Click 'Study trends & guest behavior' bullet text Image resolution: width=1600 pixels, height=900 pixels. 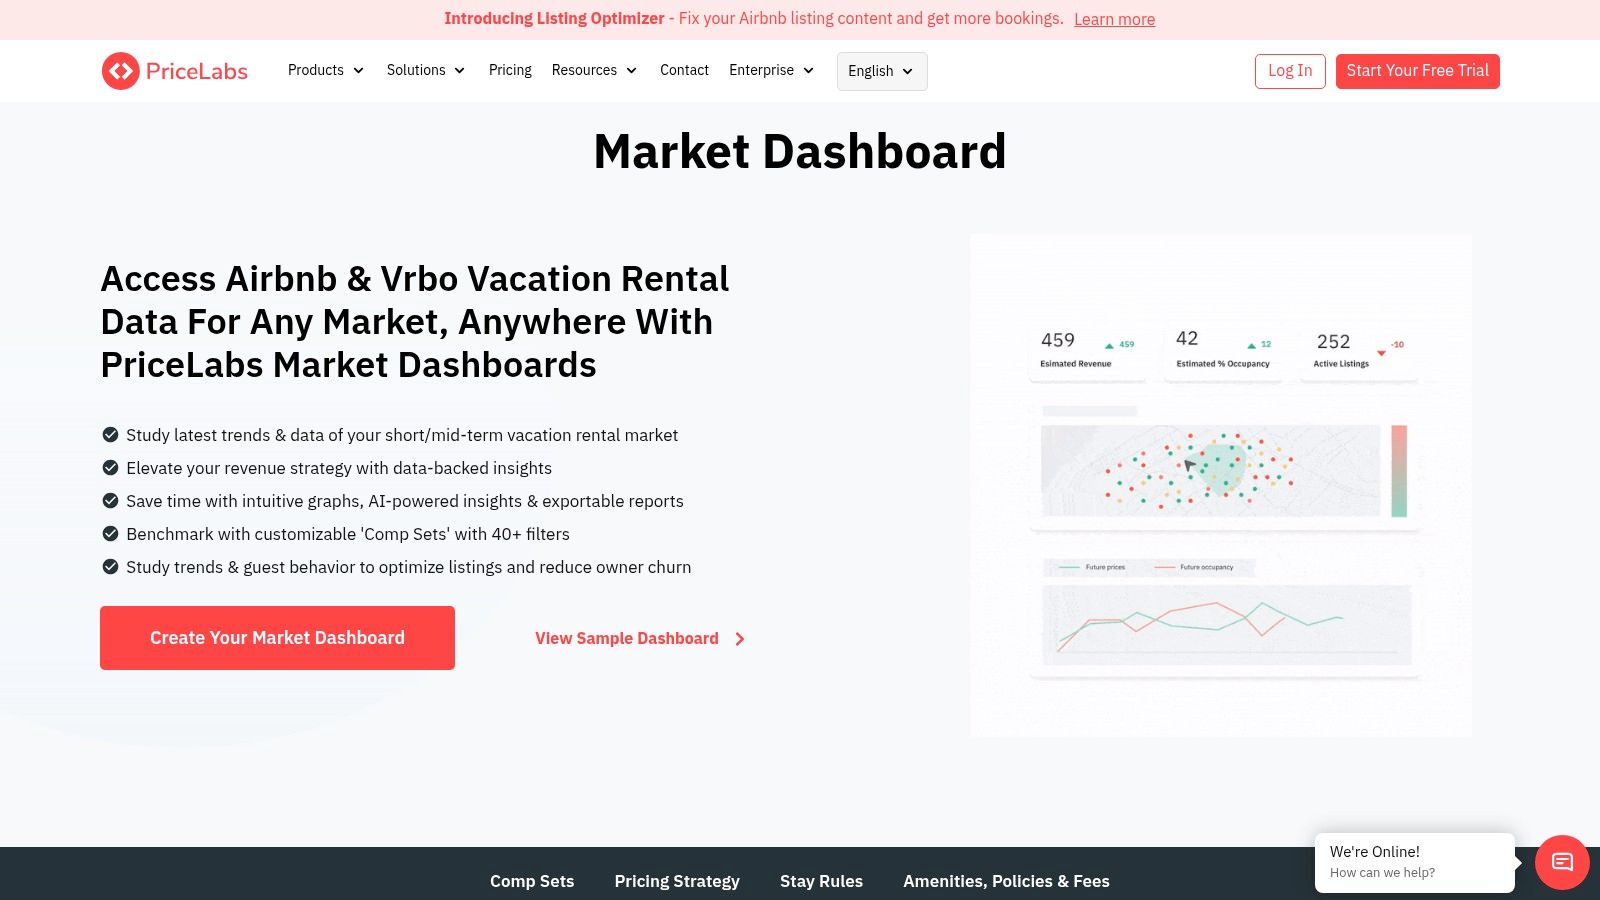point(408,567)
